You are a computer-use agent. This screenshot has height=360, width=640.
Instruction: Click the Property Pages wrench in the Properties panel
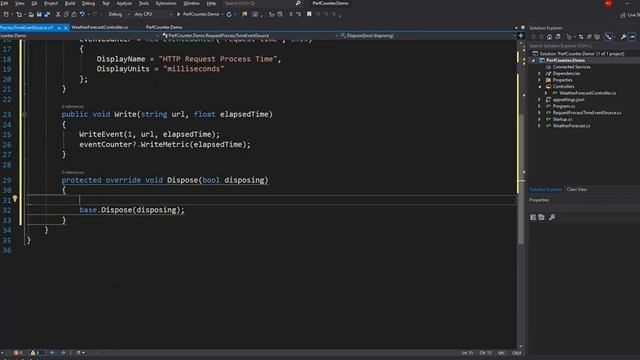(552, 217)
